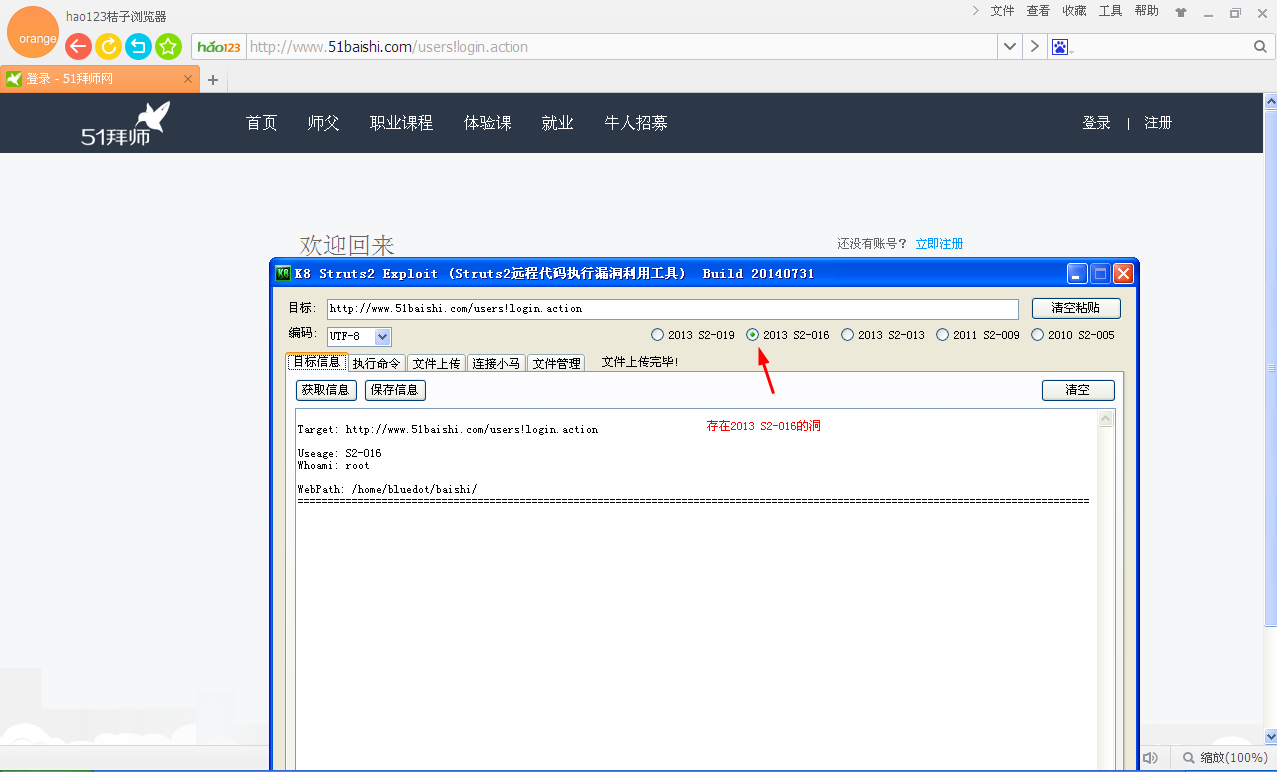Screen dimensions: 1277x772
Task: Open 首页 in site navigation
Action: (x=262, y=123)
